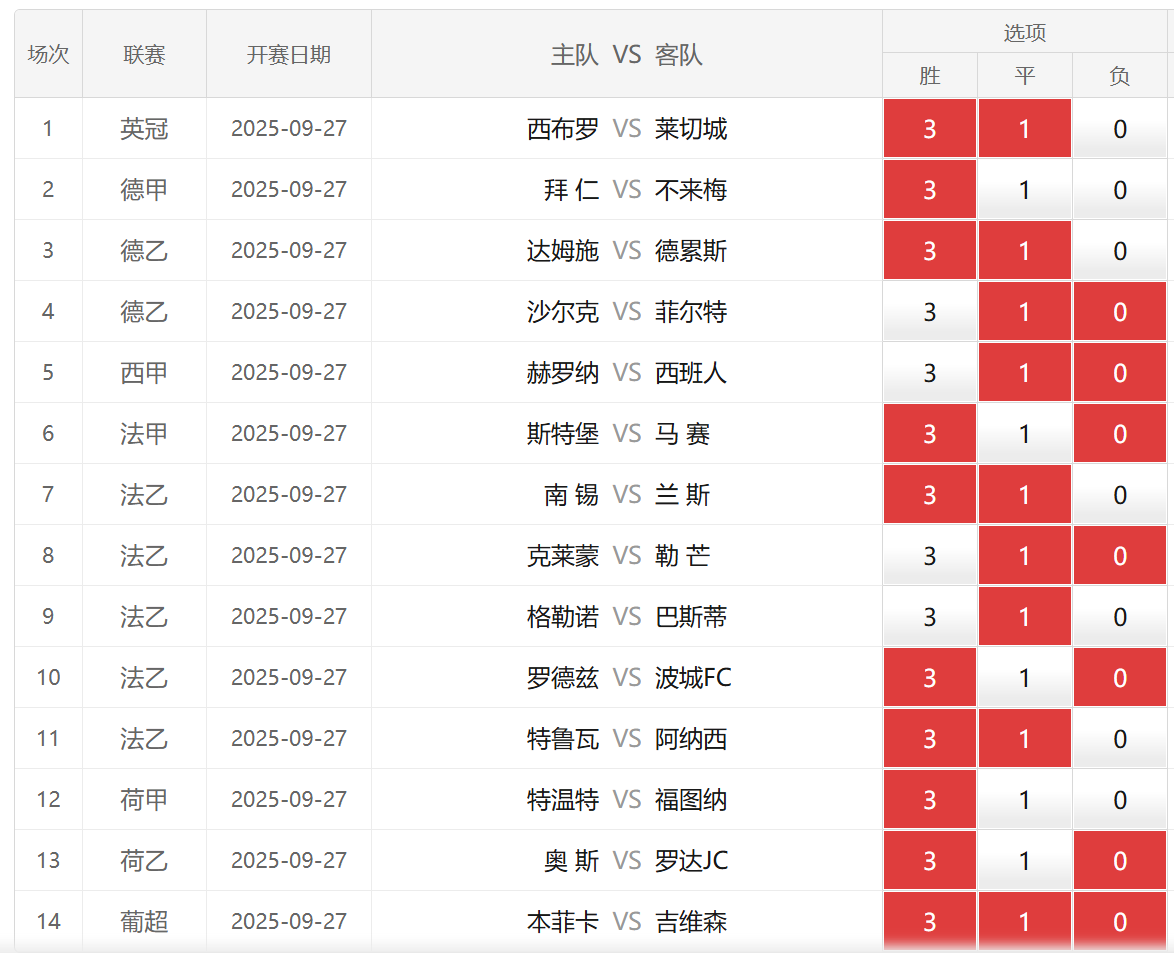Viewport: 1174px width, 956px height.
Task: Select win option 3 for 格勒诺 vs 巴斯蒂
Action: (929, 617)
